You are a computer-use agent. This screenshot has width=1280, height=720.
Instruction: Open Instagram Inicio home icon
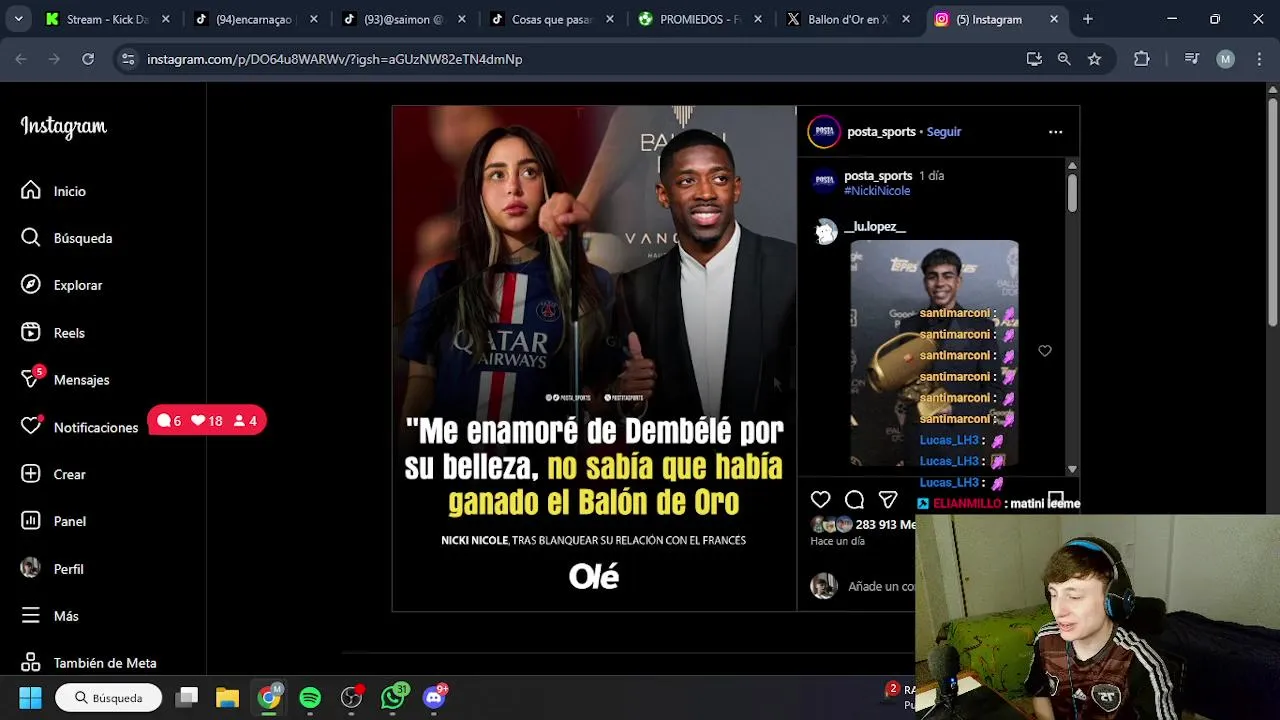(x=31, y=190)
